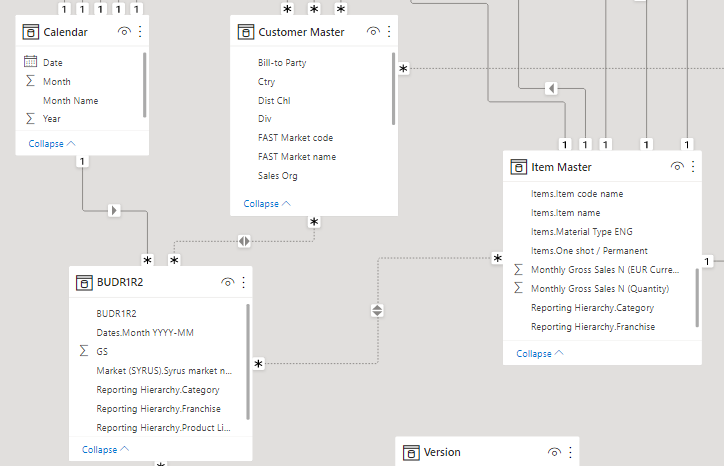Select the Items.Item name field
Image resolution: width=724 pixels, height=466 pixels.
pyautogui.click(x=566, y=212)
